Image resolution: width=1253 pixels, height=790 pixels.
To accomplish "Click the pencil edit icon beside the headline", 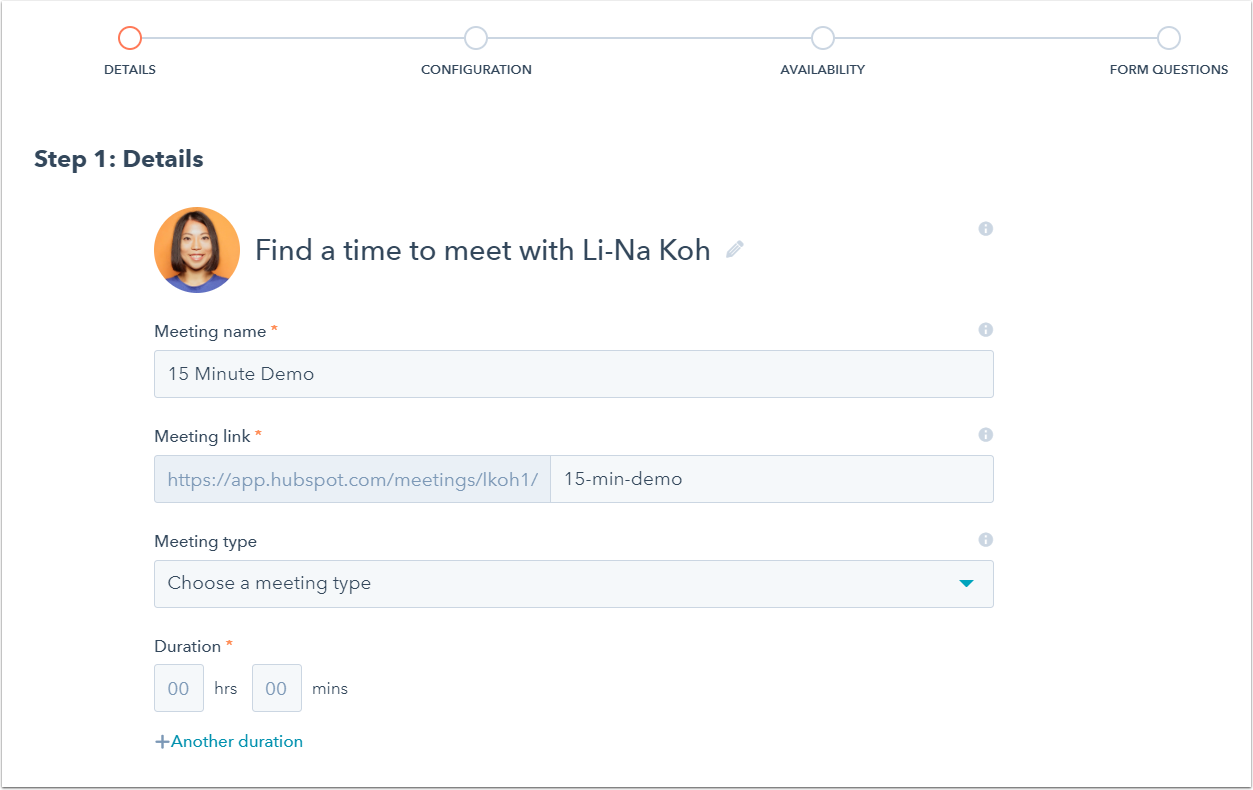I will (735, 250).
